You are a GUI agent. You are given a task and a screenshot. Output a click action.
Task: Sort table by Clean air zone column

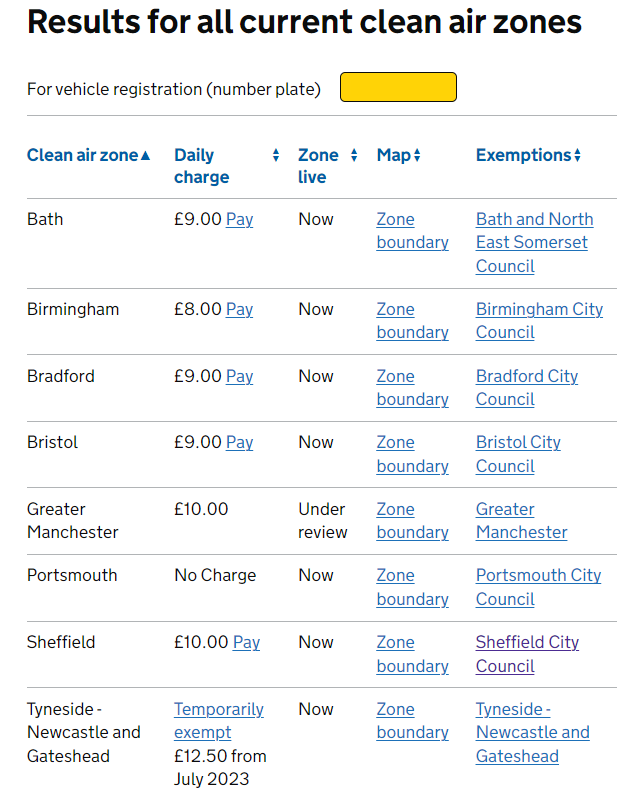coord(88,155)
